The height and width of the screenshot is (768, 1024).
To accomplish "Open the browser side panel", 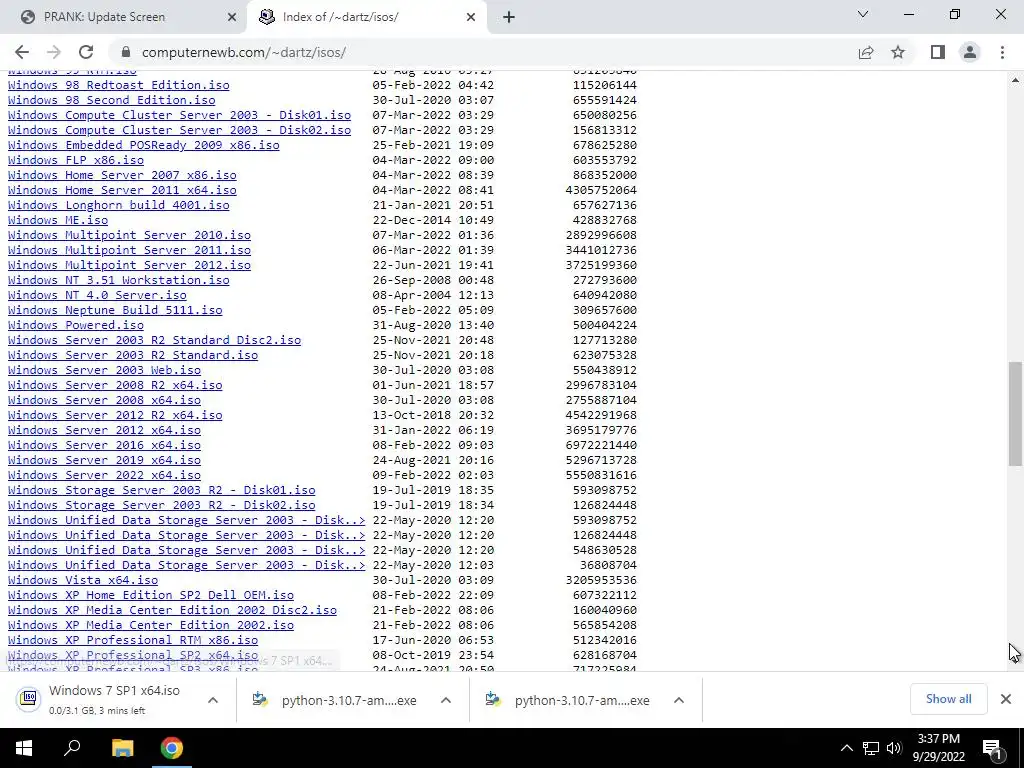I will [x=938, y=52].
